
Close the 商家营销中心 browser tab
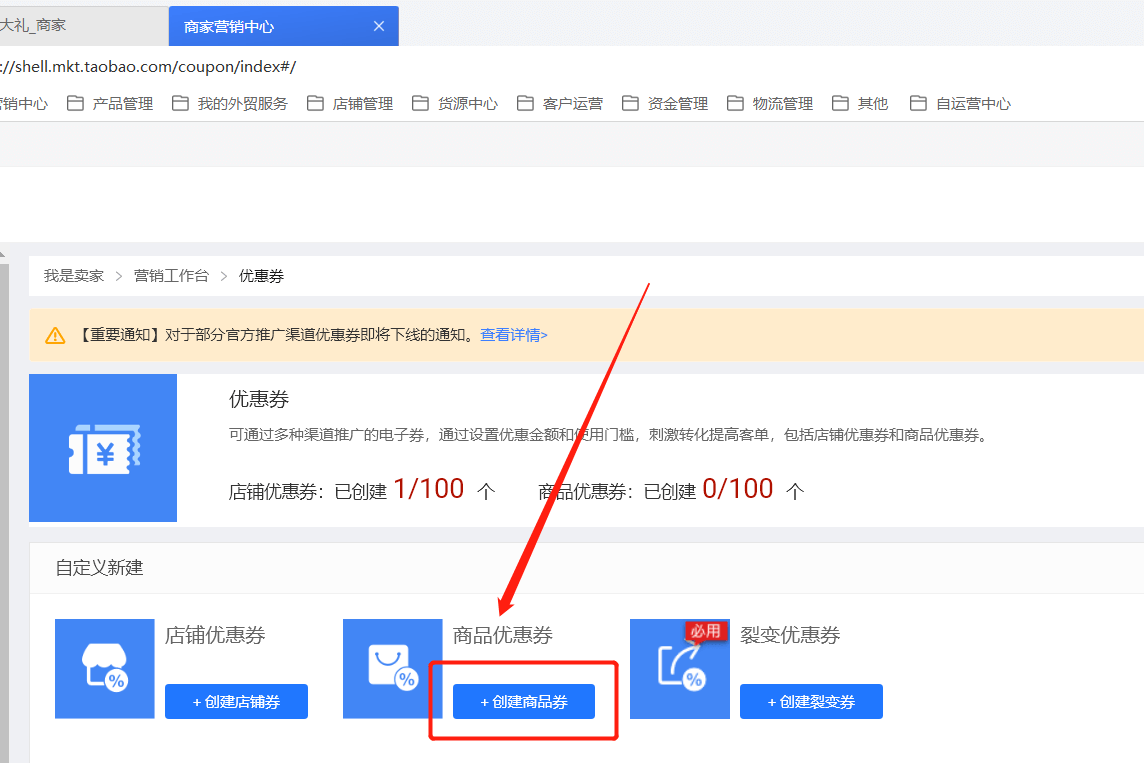[379, 26]
